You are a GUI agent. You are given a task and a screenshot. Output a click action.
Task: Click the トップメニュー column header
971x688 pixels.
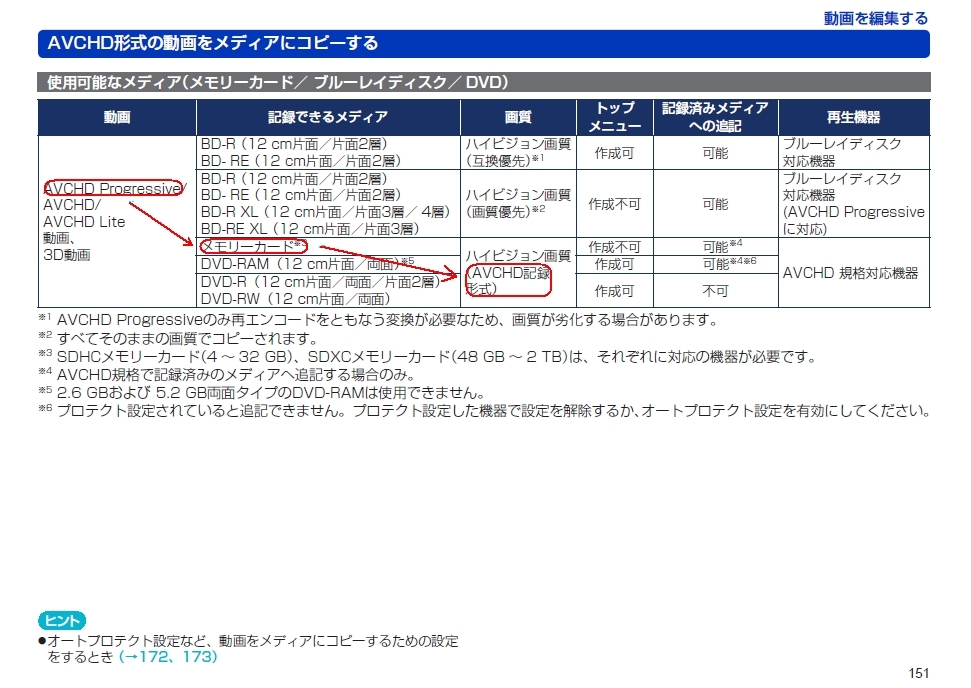tap(614, 117)
